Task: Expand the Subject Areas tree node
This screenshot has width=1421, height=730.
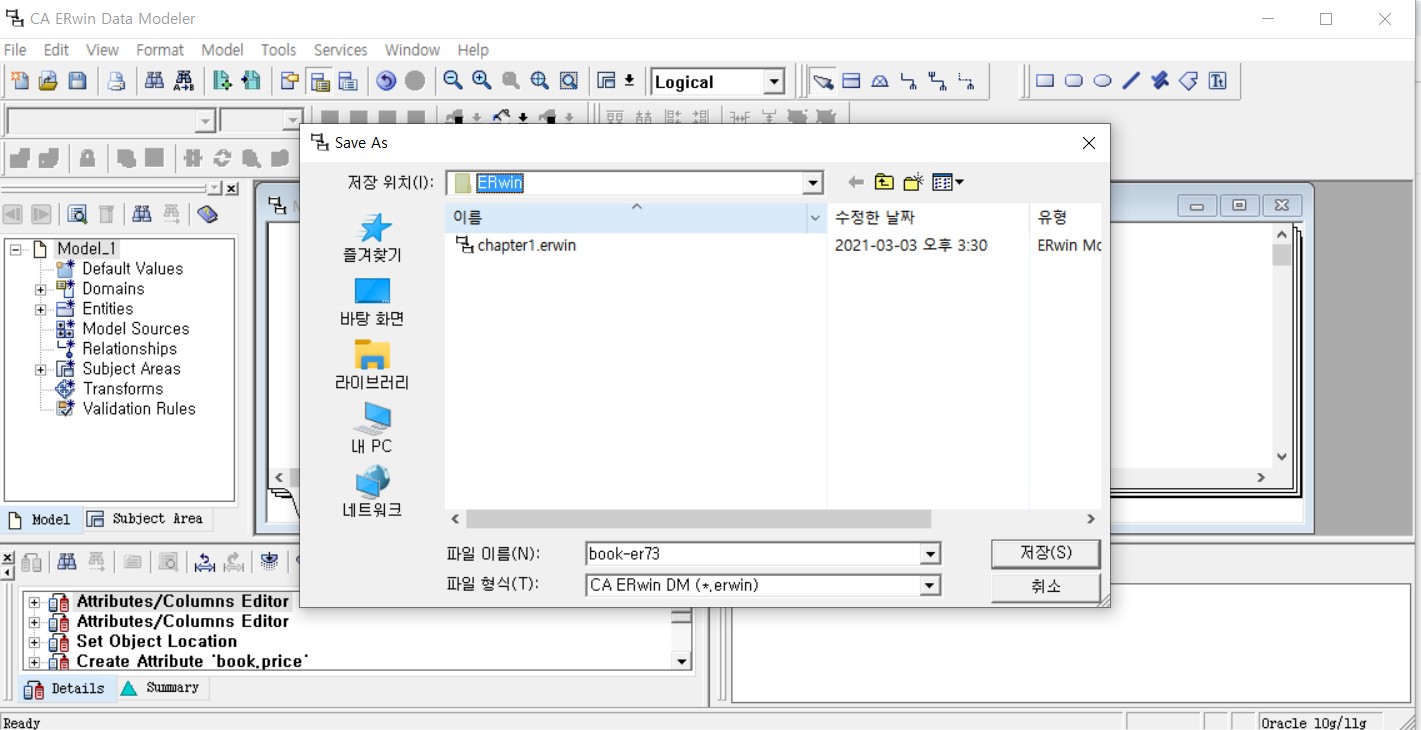Action: tap(41, 370)
